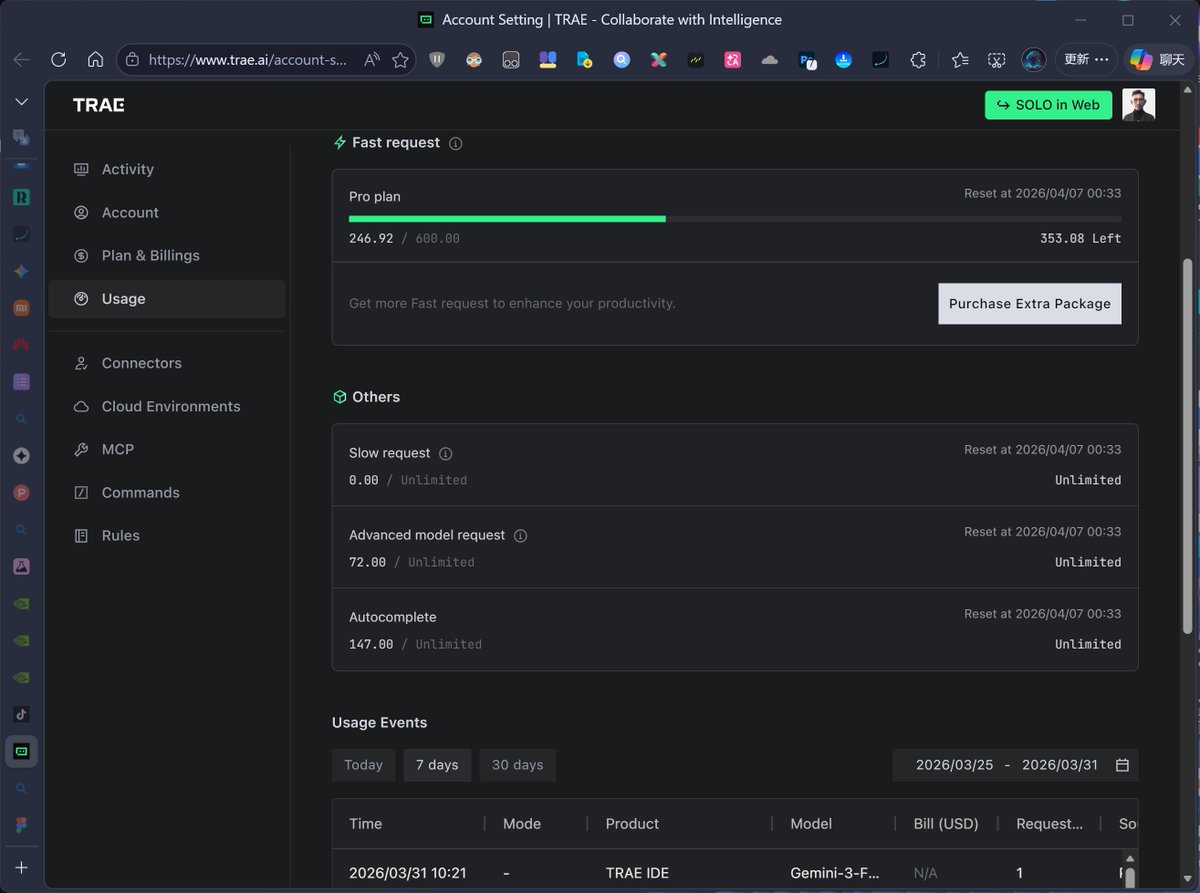Open the cloud extension icon

click(769, 60)
